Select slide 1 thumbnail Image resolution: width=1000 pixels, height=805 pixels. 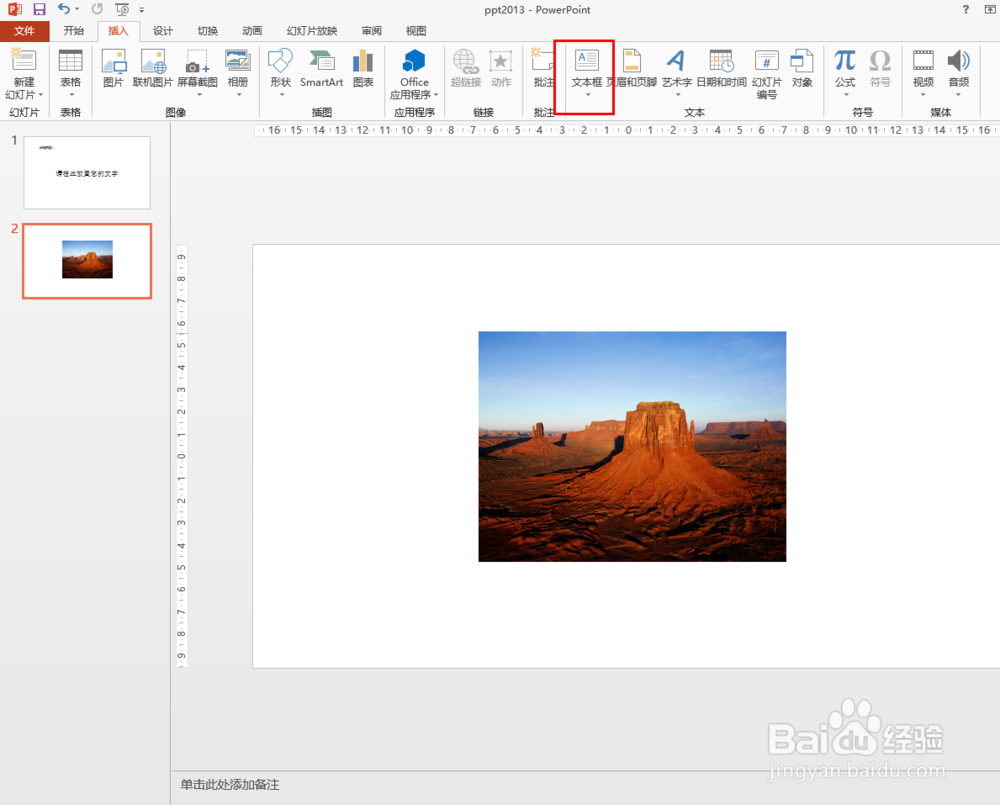click(87, 172)
